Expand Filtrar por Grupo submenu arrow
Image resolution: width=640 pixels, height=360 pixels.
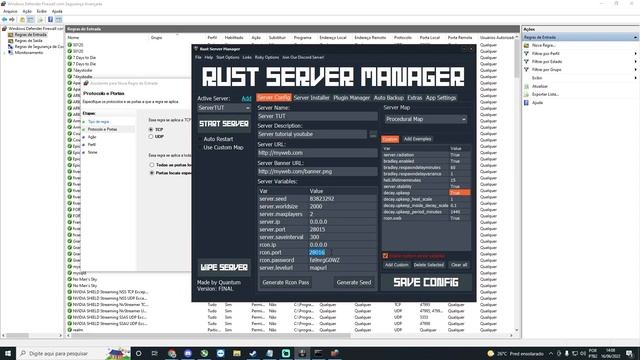(635, 70)
